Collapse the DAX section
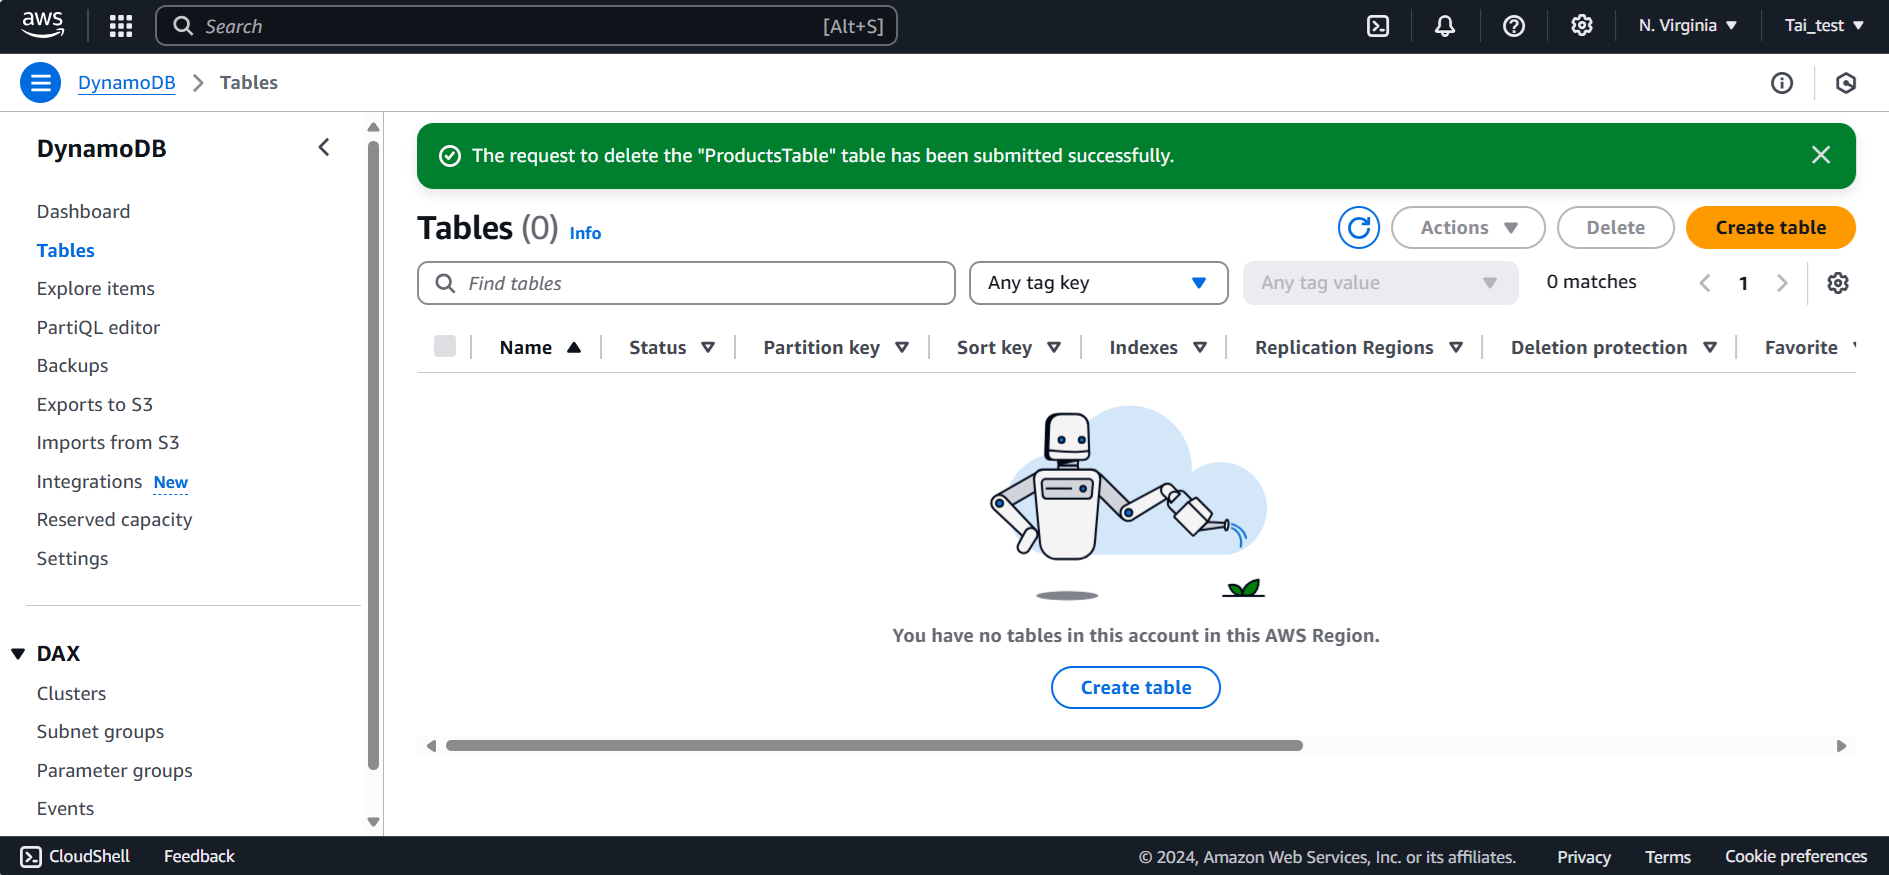The width and height of the screenshot is (1889, 875). 18,654
